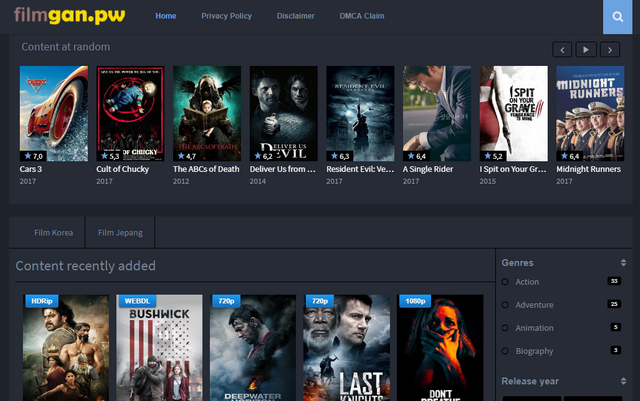Click the Action genre count 33

614,281
